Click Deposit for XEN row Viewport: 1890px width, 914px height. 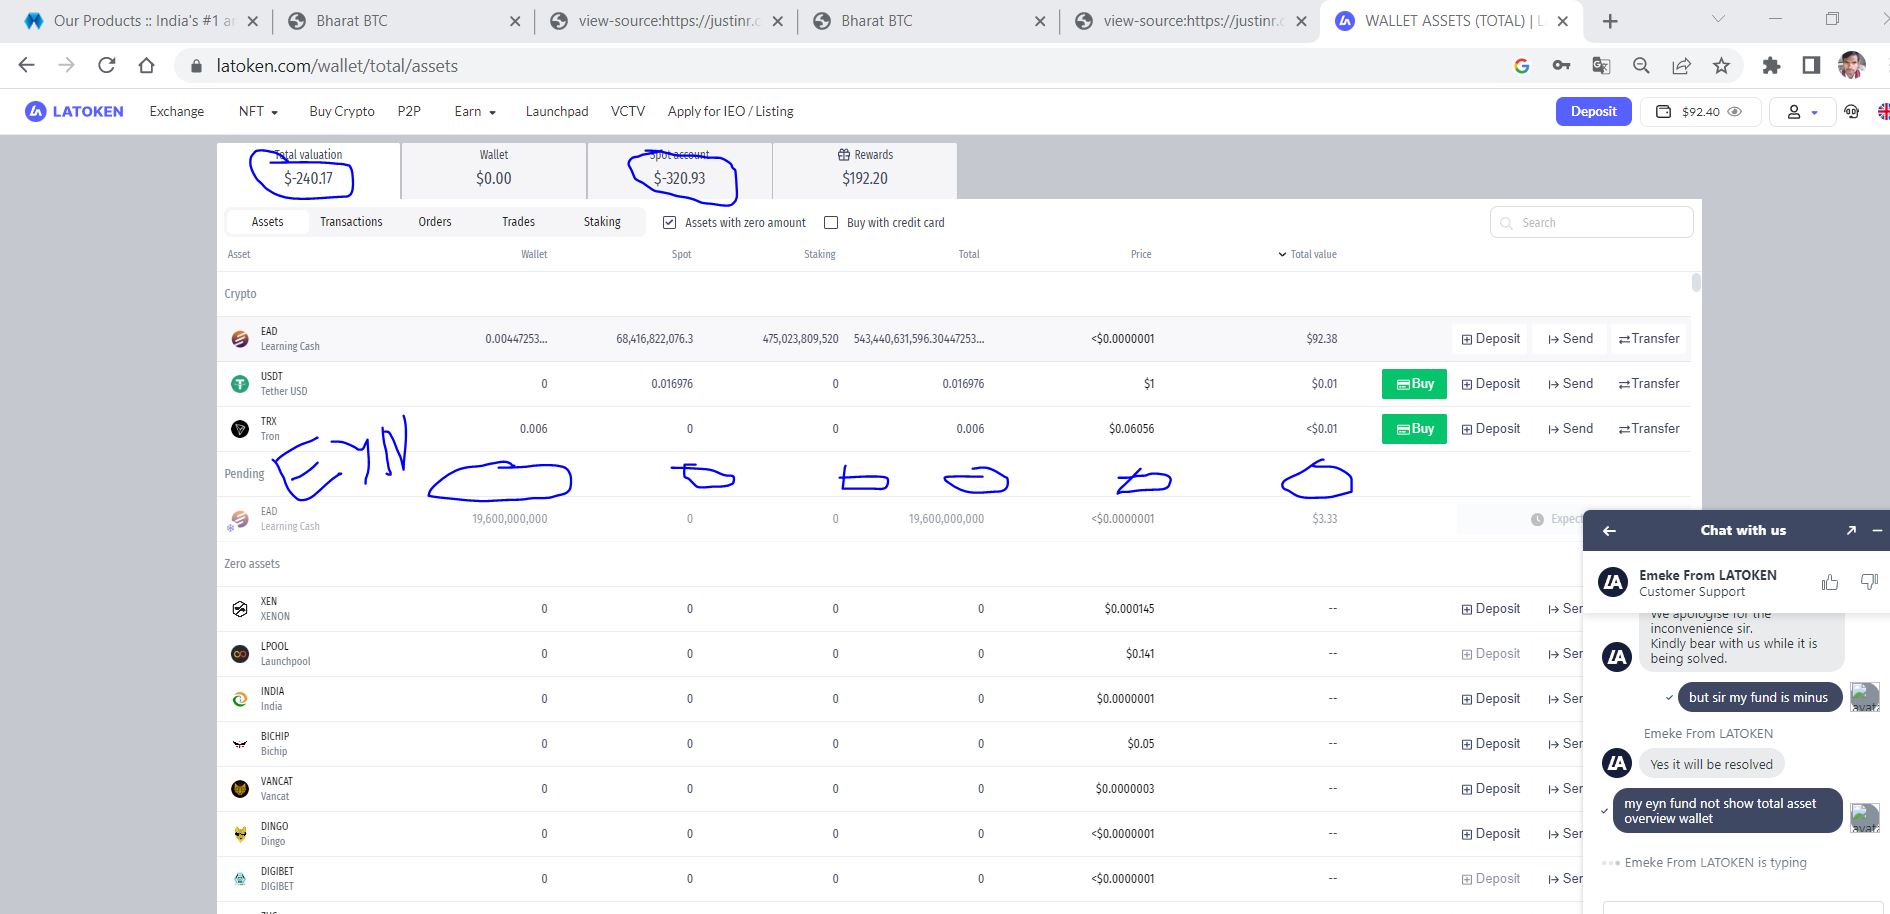point(1491,609)
